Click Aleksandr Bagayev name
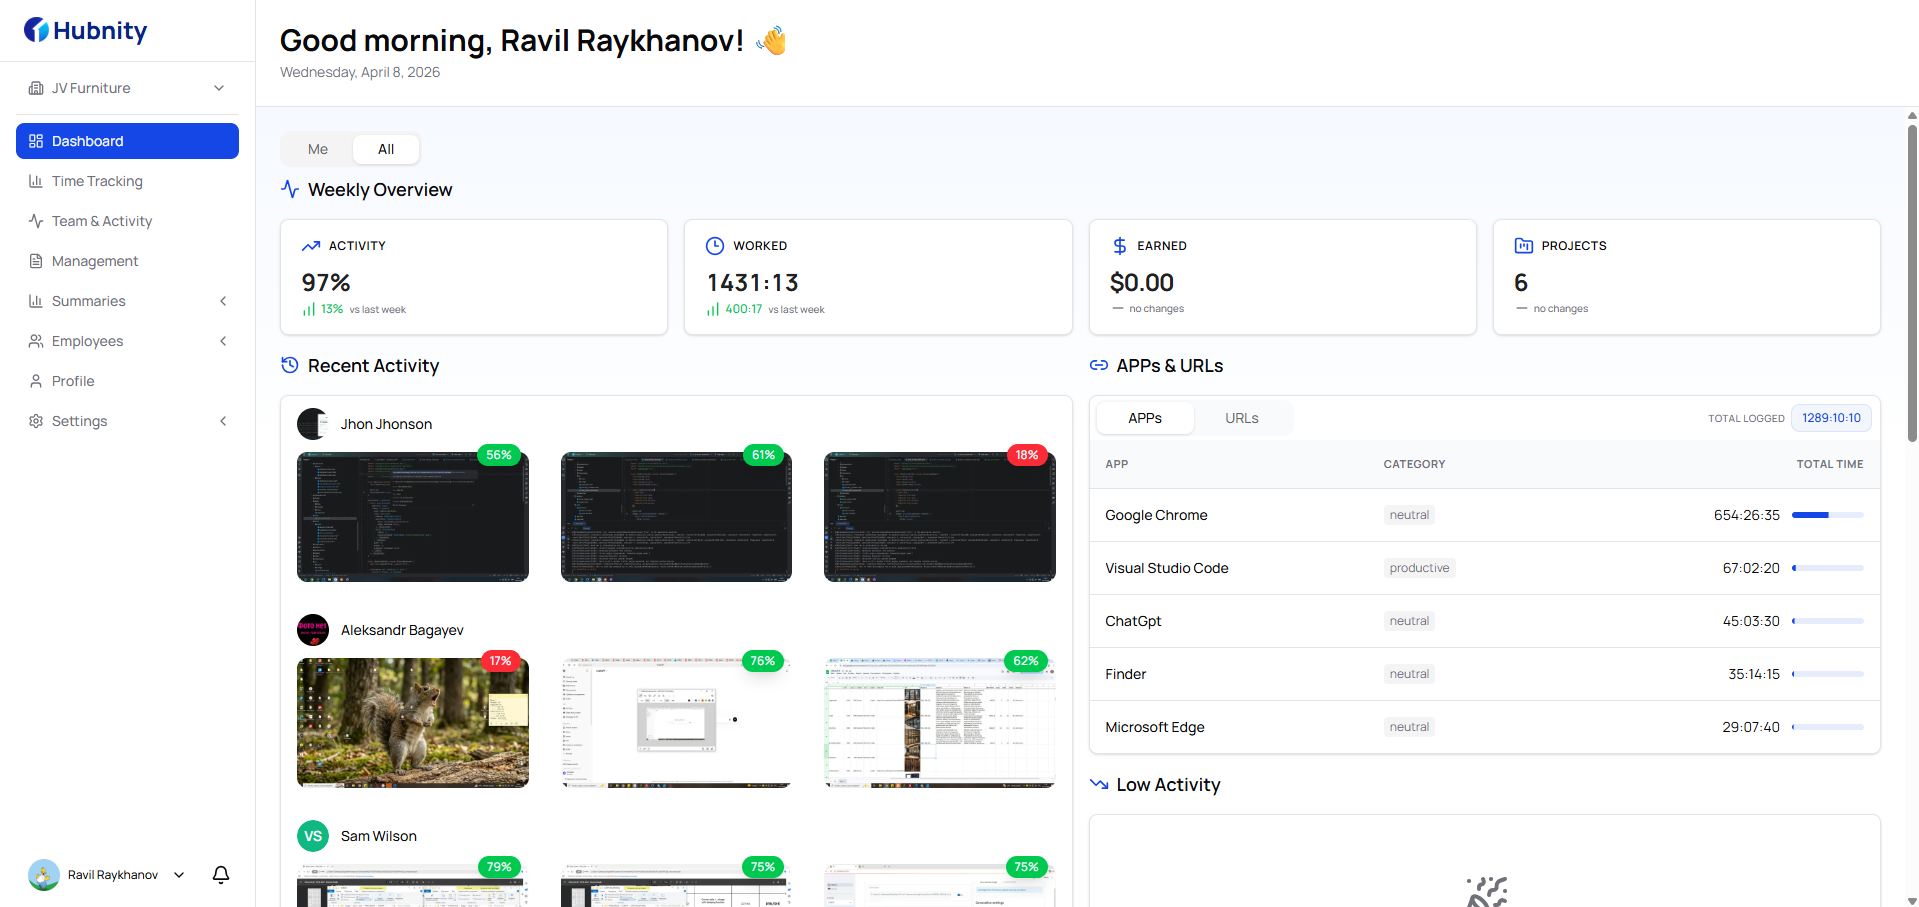 point(402,630)
